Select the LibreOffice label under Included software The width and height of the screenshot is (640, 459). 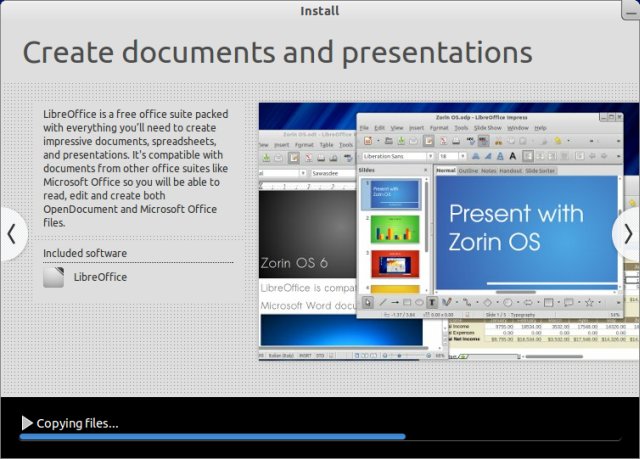tap(100, 277)
